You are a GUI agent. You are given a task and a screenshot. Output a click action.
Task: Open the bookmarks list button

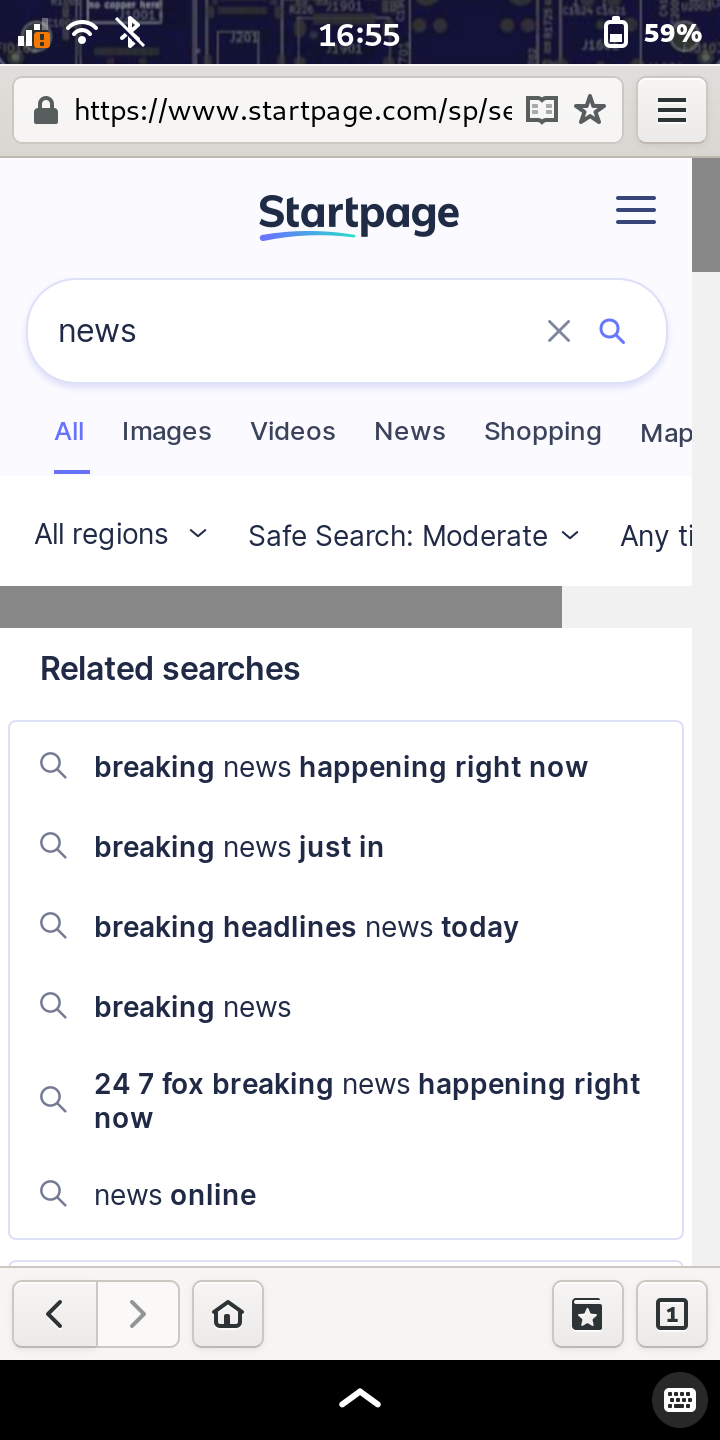coord(588,1314)
